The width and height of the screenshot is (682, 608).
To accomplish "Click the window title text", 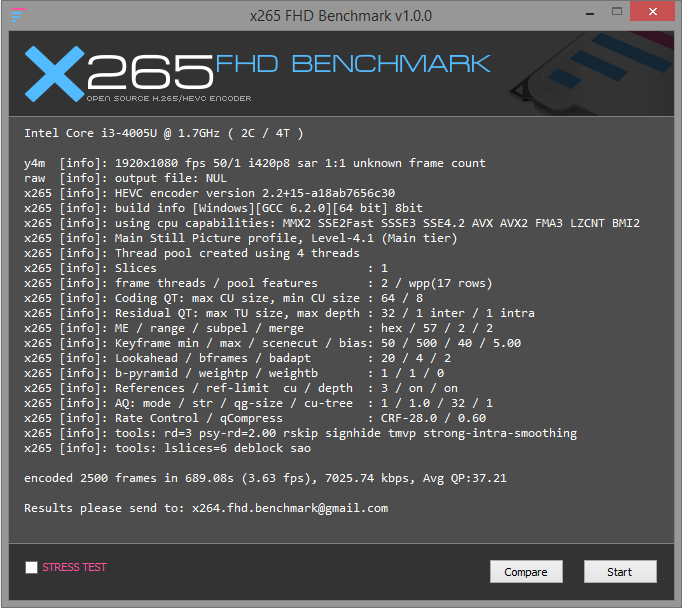I will (x=341, y=14).
